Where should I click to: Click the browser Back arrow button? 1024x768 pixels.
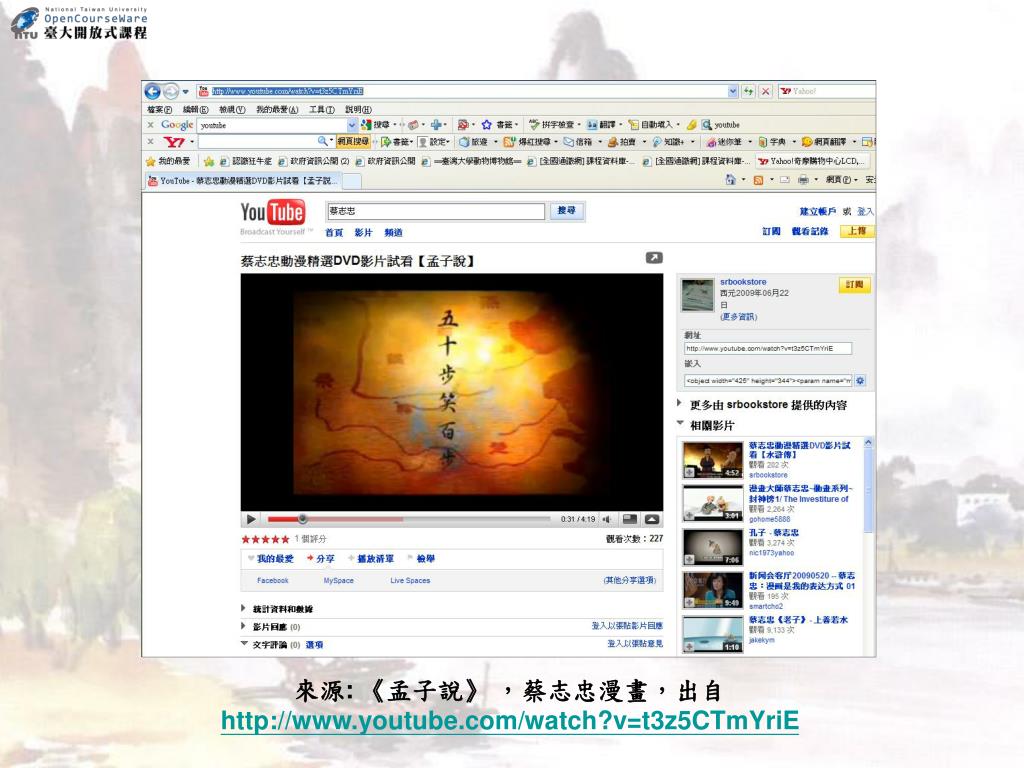click(152, 91)
